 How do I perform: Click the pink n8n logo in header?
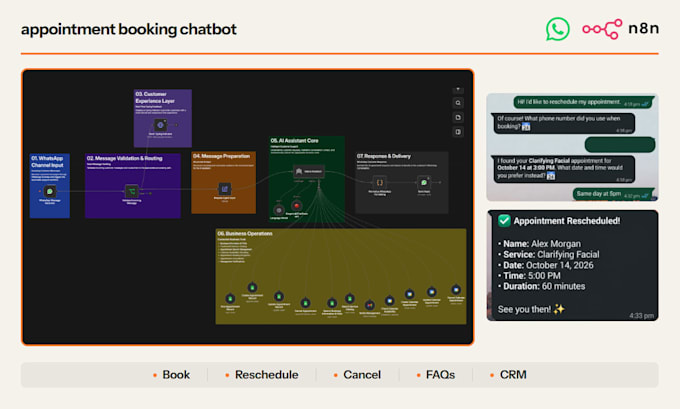[x=602, y=29]
